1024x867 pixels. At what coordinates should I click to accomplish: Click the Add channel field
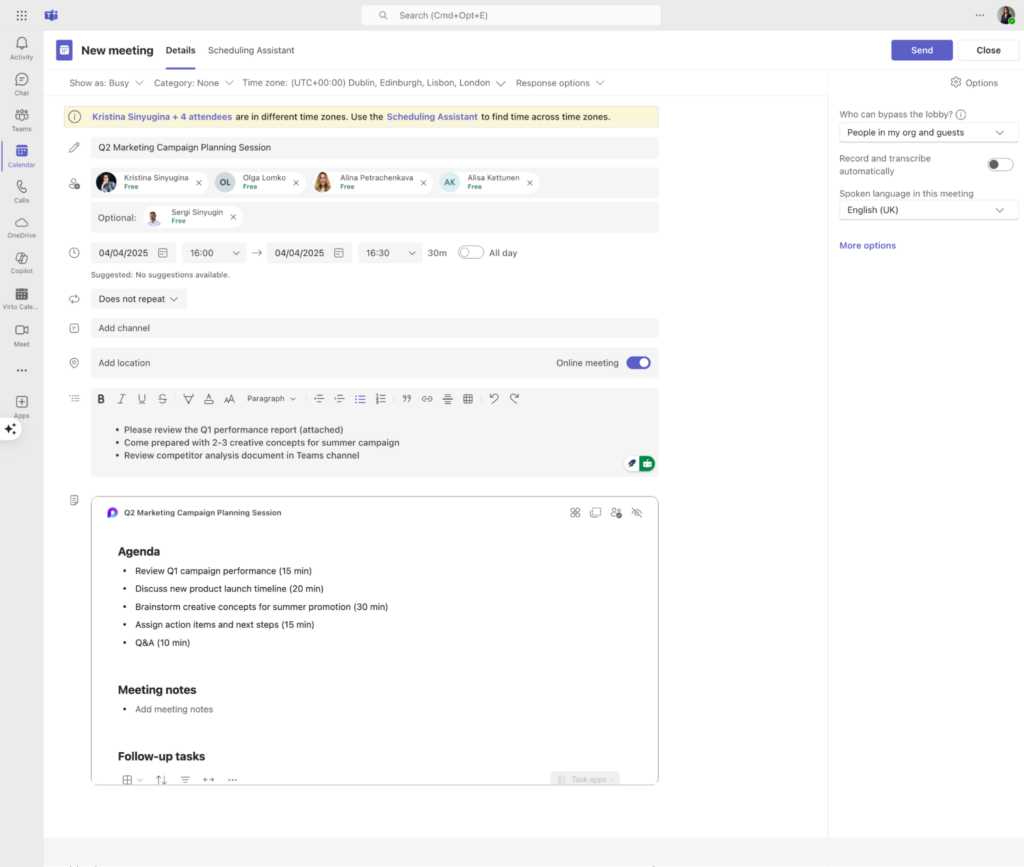click(x=374, y=328)
